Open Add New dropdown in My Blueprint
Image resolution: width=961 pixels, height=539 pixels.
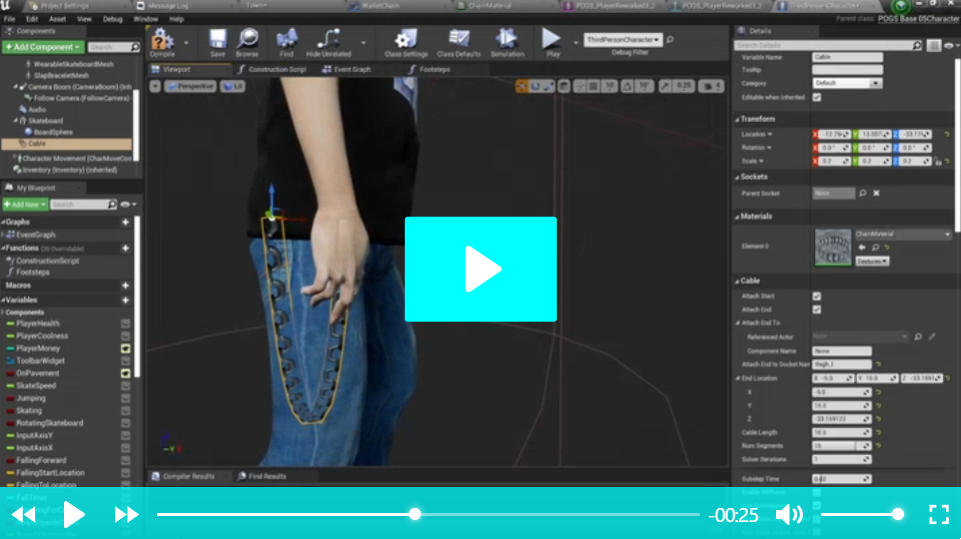25,204
